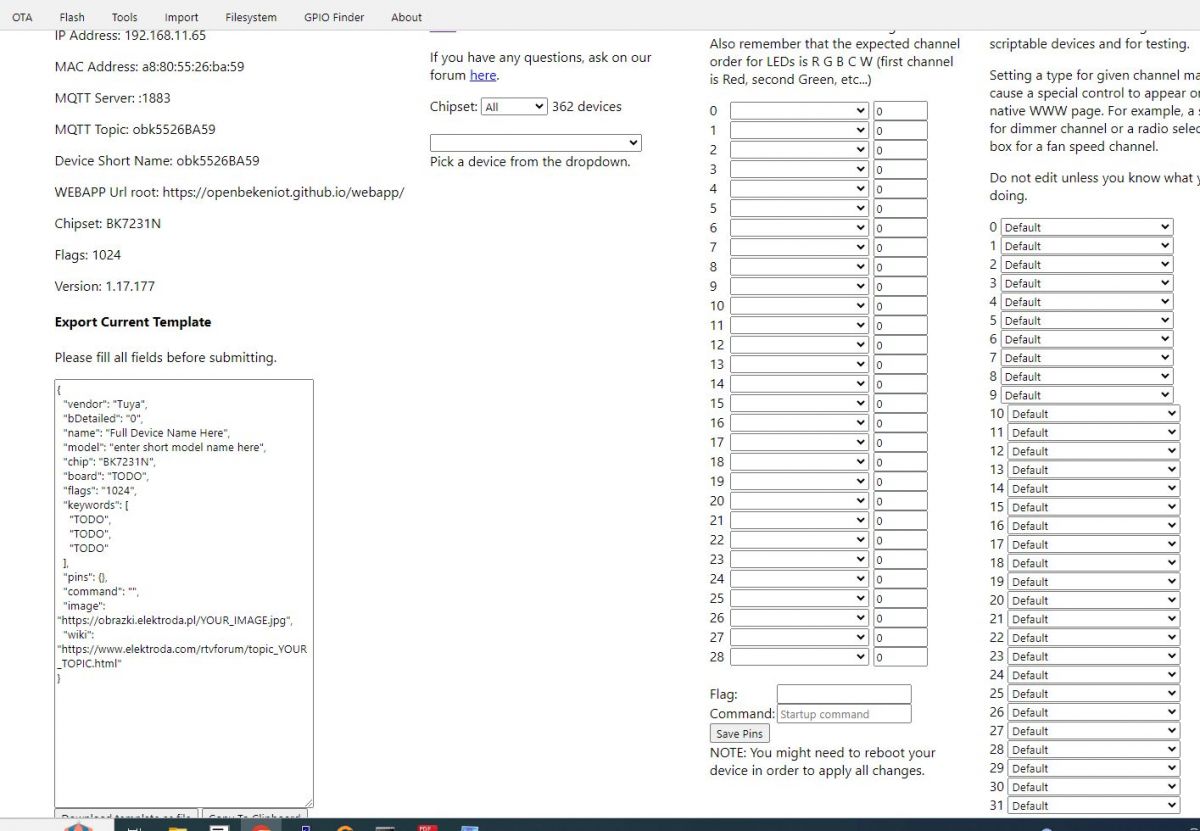Click the pin 22 channel number field
This screenshot has width=1200, height=831.
pyautogui.click(x=900, y=540)
